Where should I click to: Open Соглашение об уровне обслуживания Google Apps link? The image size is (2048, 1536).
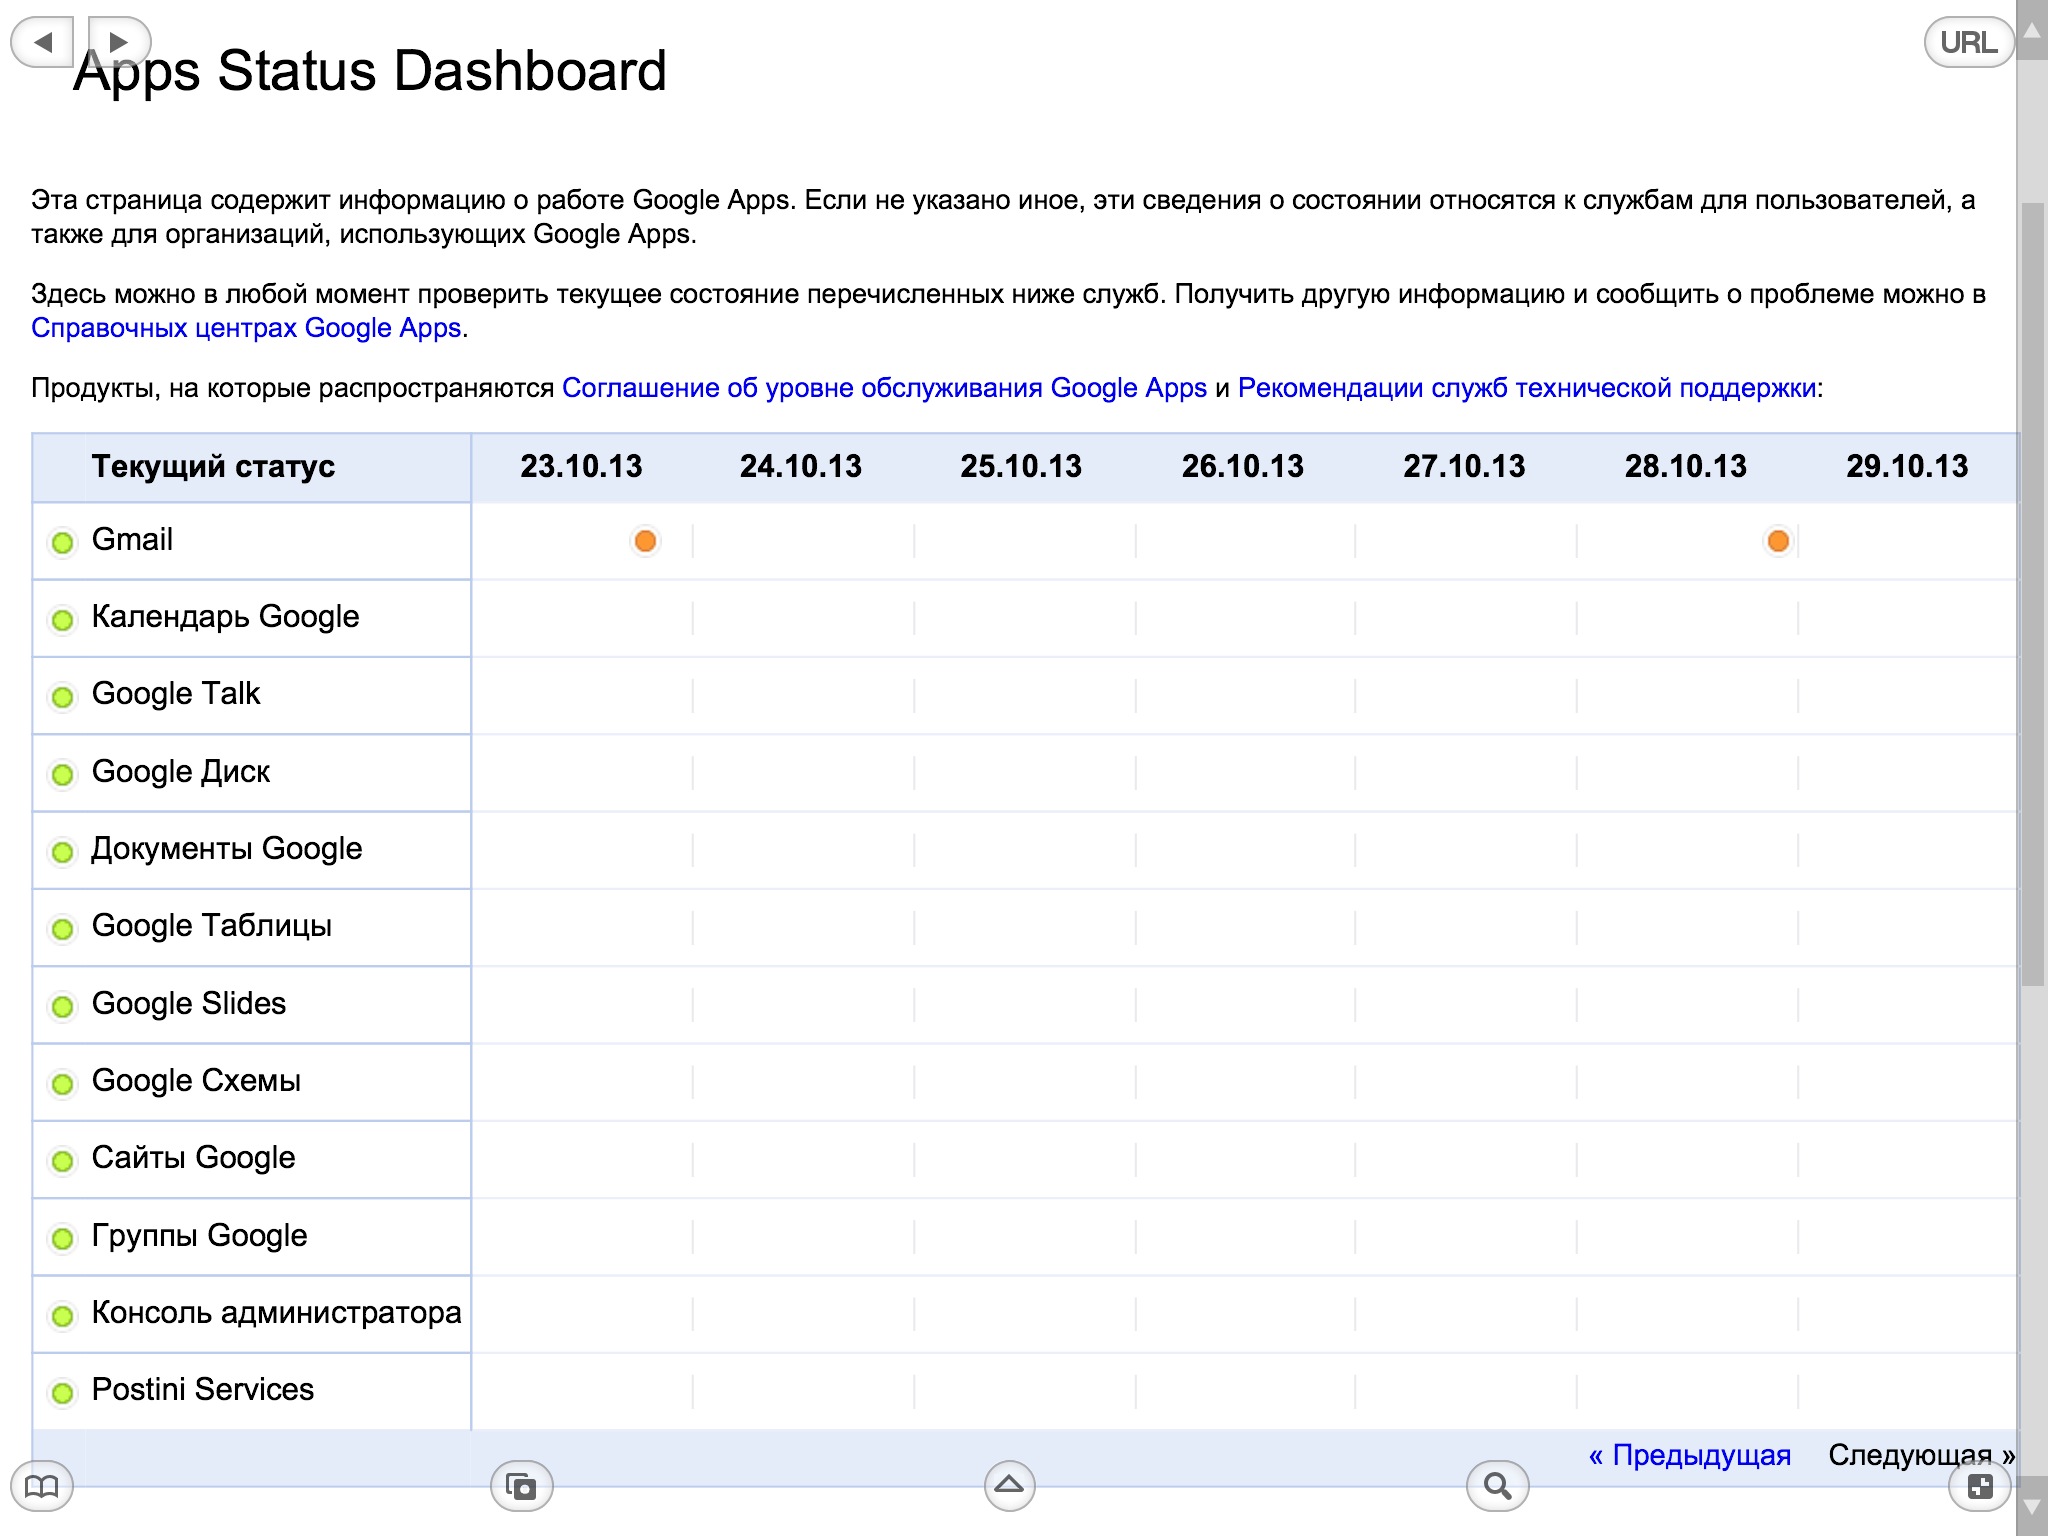884,388
